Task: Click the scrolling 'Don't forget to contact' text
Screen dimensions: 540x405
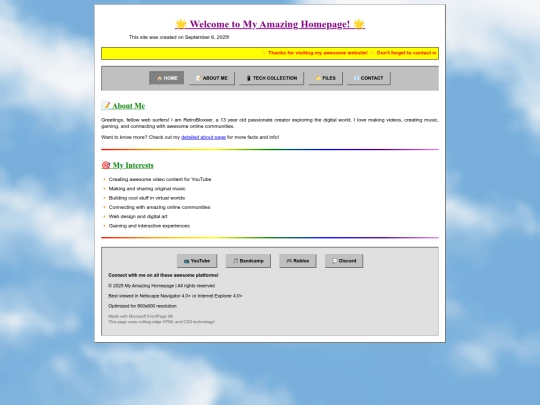Action: (x=406, y=53)
